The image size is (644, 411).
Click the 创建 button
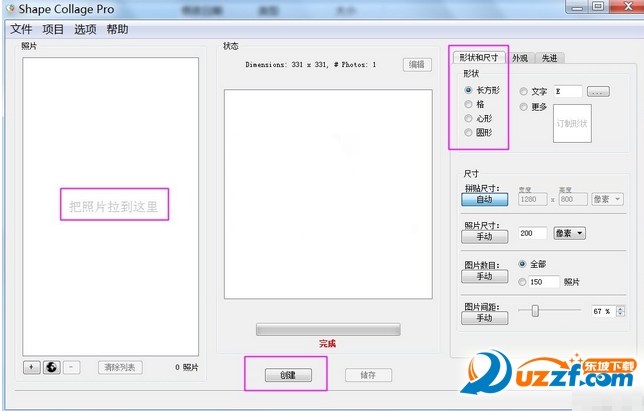(x=288, y=375)
